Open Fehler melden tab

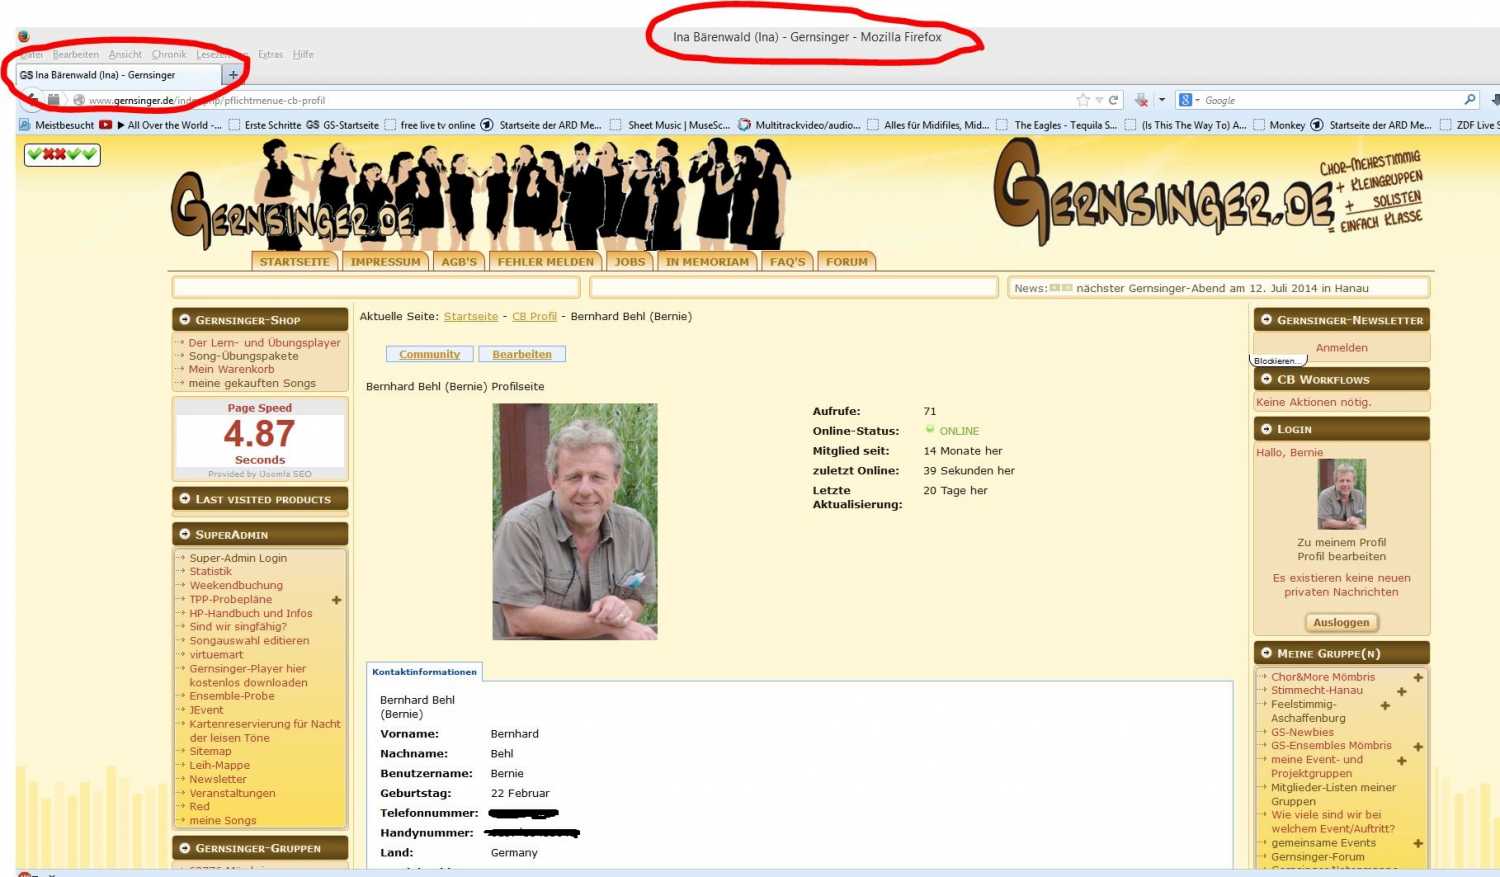(x=546, y=261)
